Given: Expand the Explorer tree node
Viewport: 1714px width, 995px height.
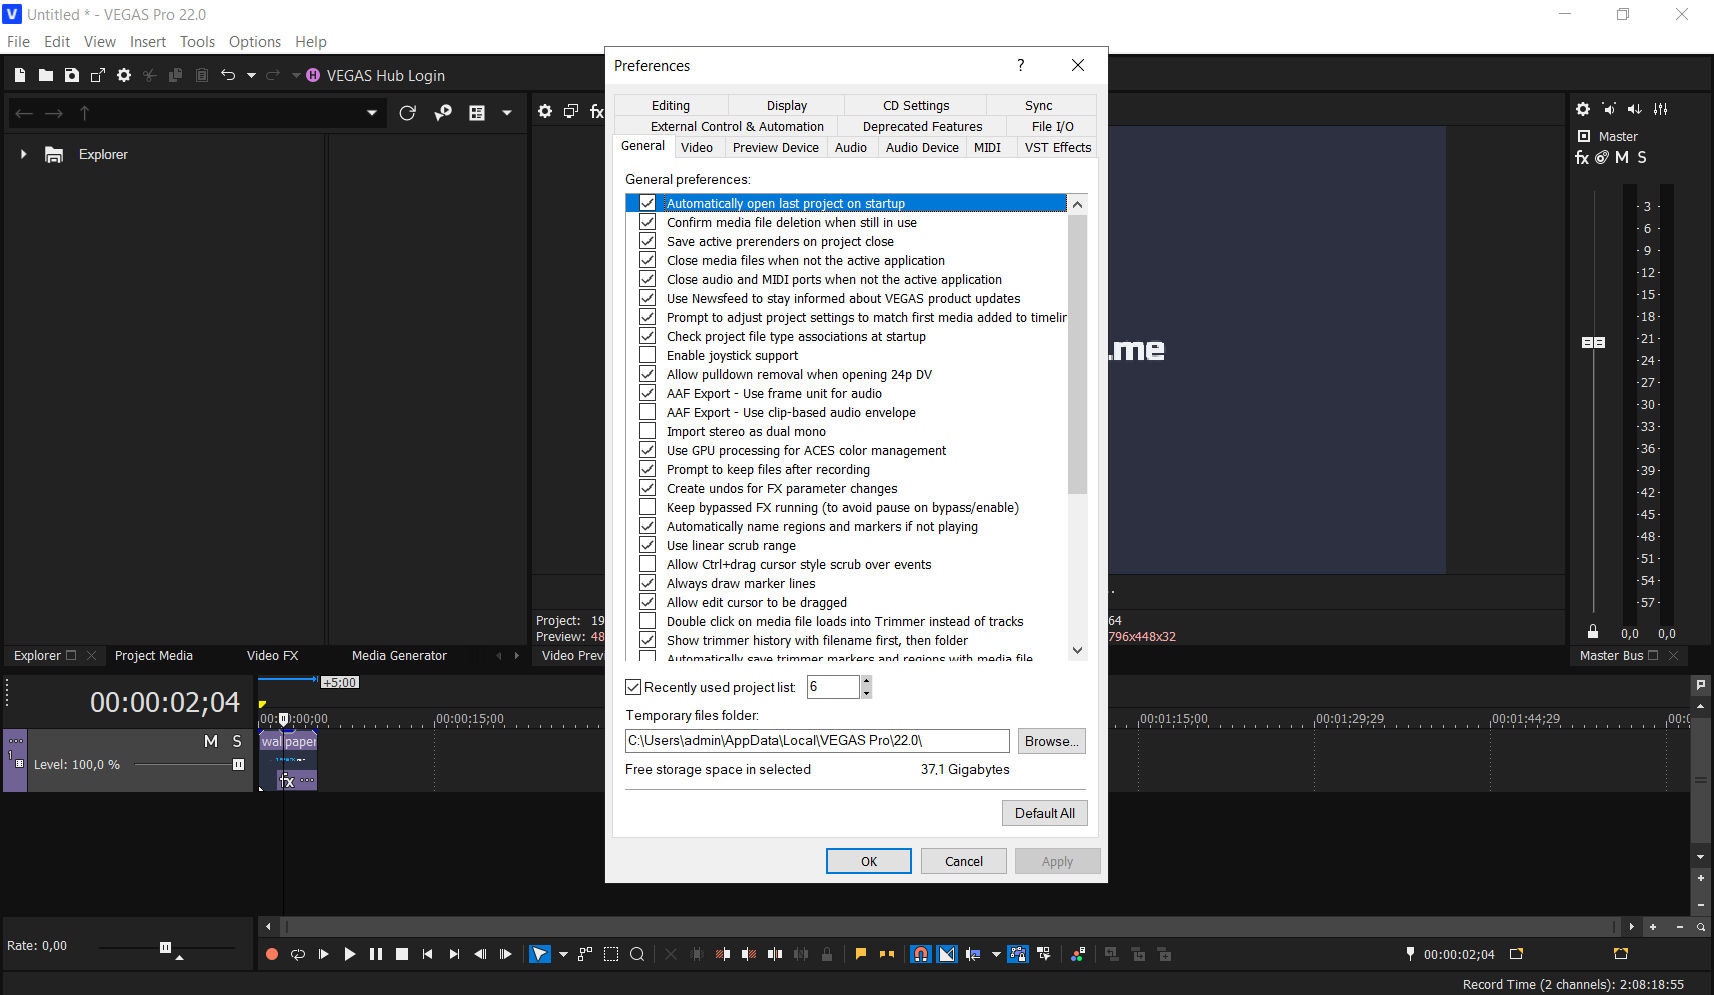Looking at the screenshot, I should click(x=23, y=154).
